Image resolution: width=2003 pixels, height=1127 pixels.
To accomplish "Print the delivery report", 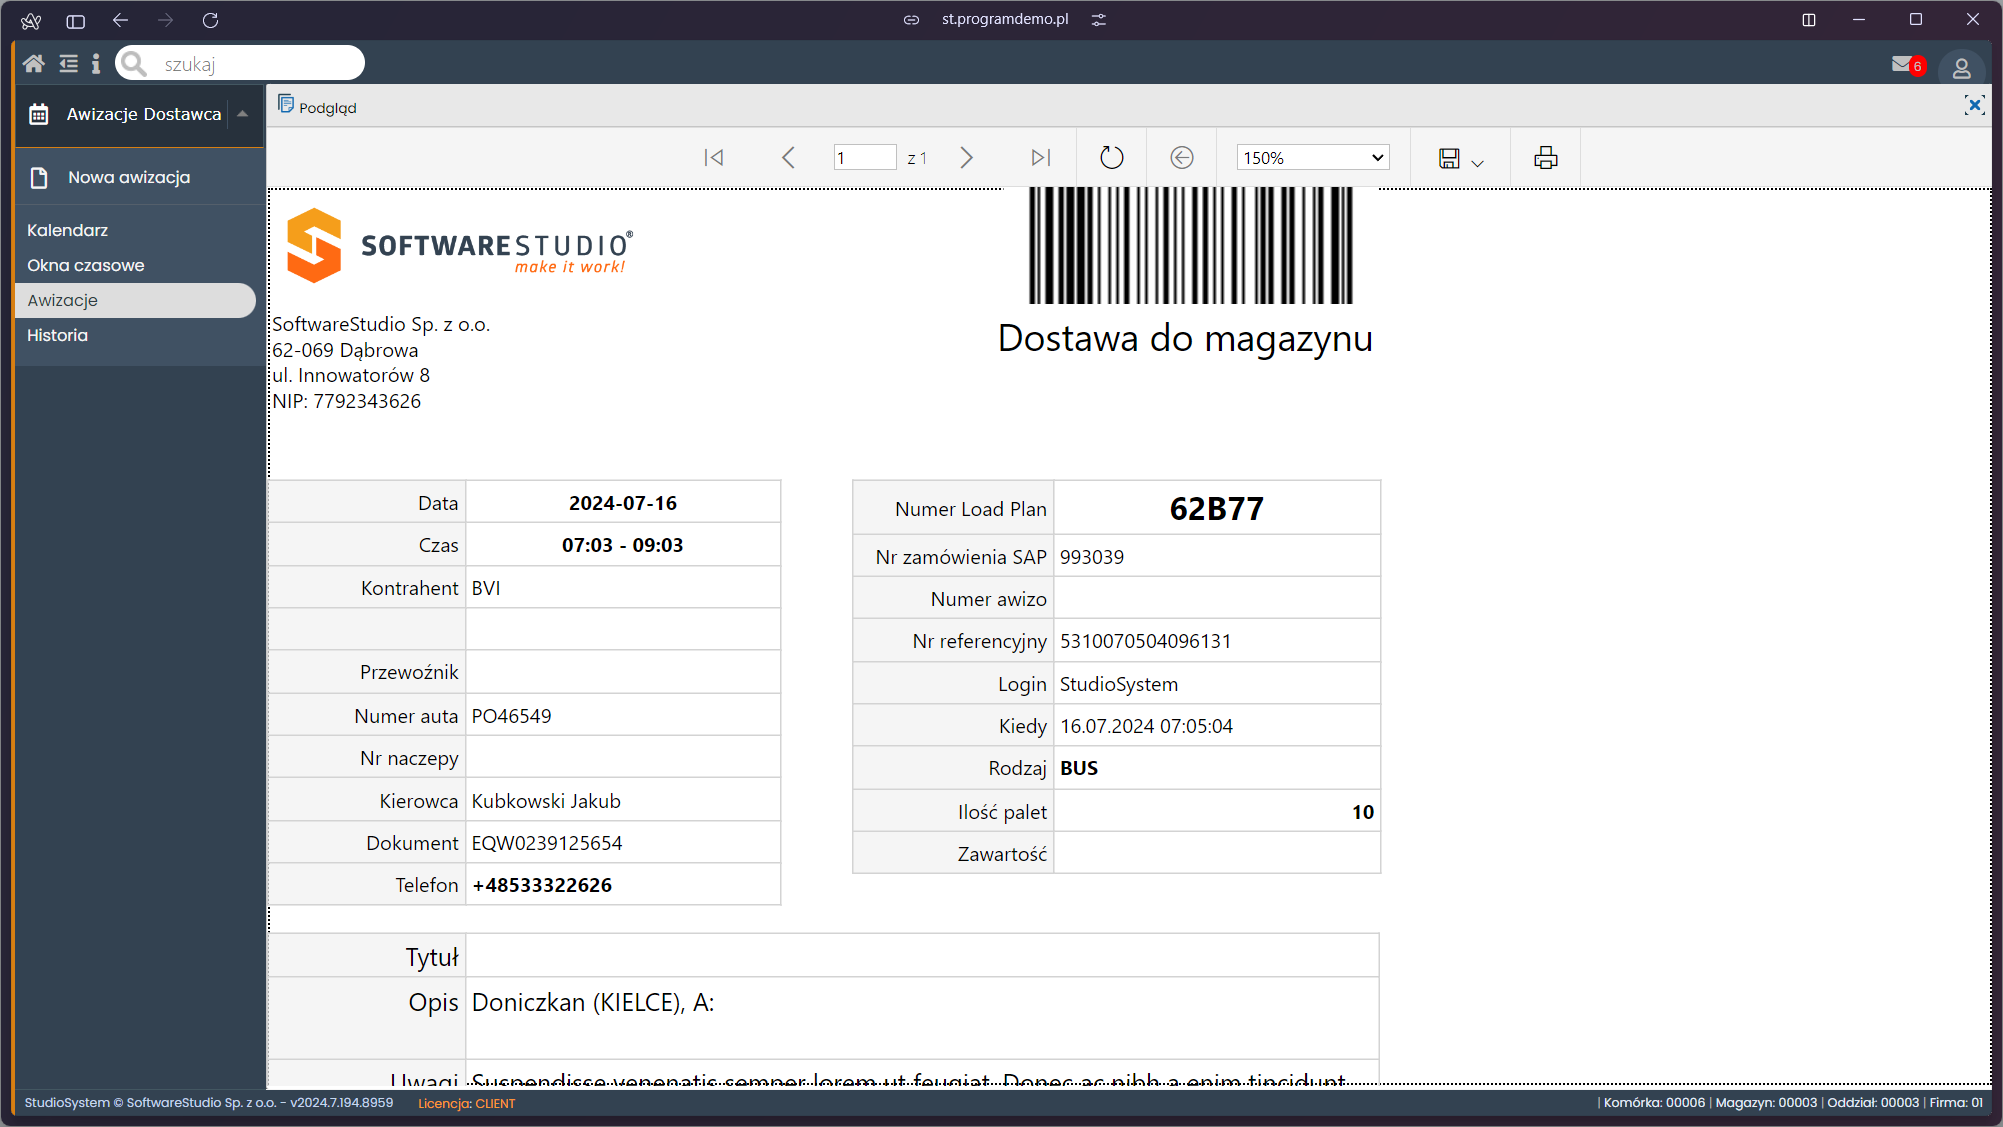I will point(1545,158).
